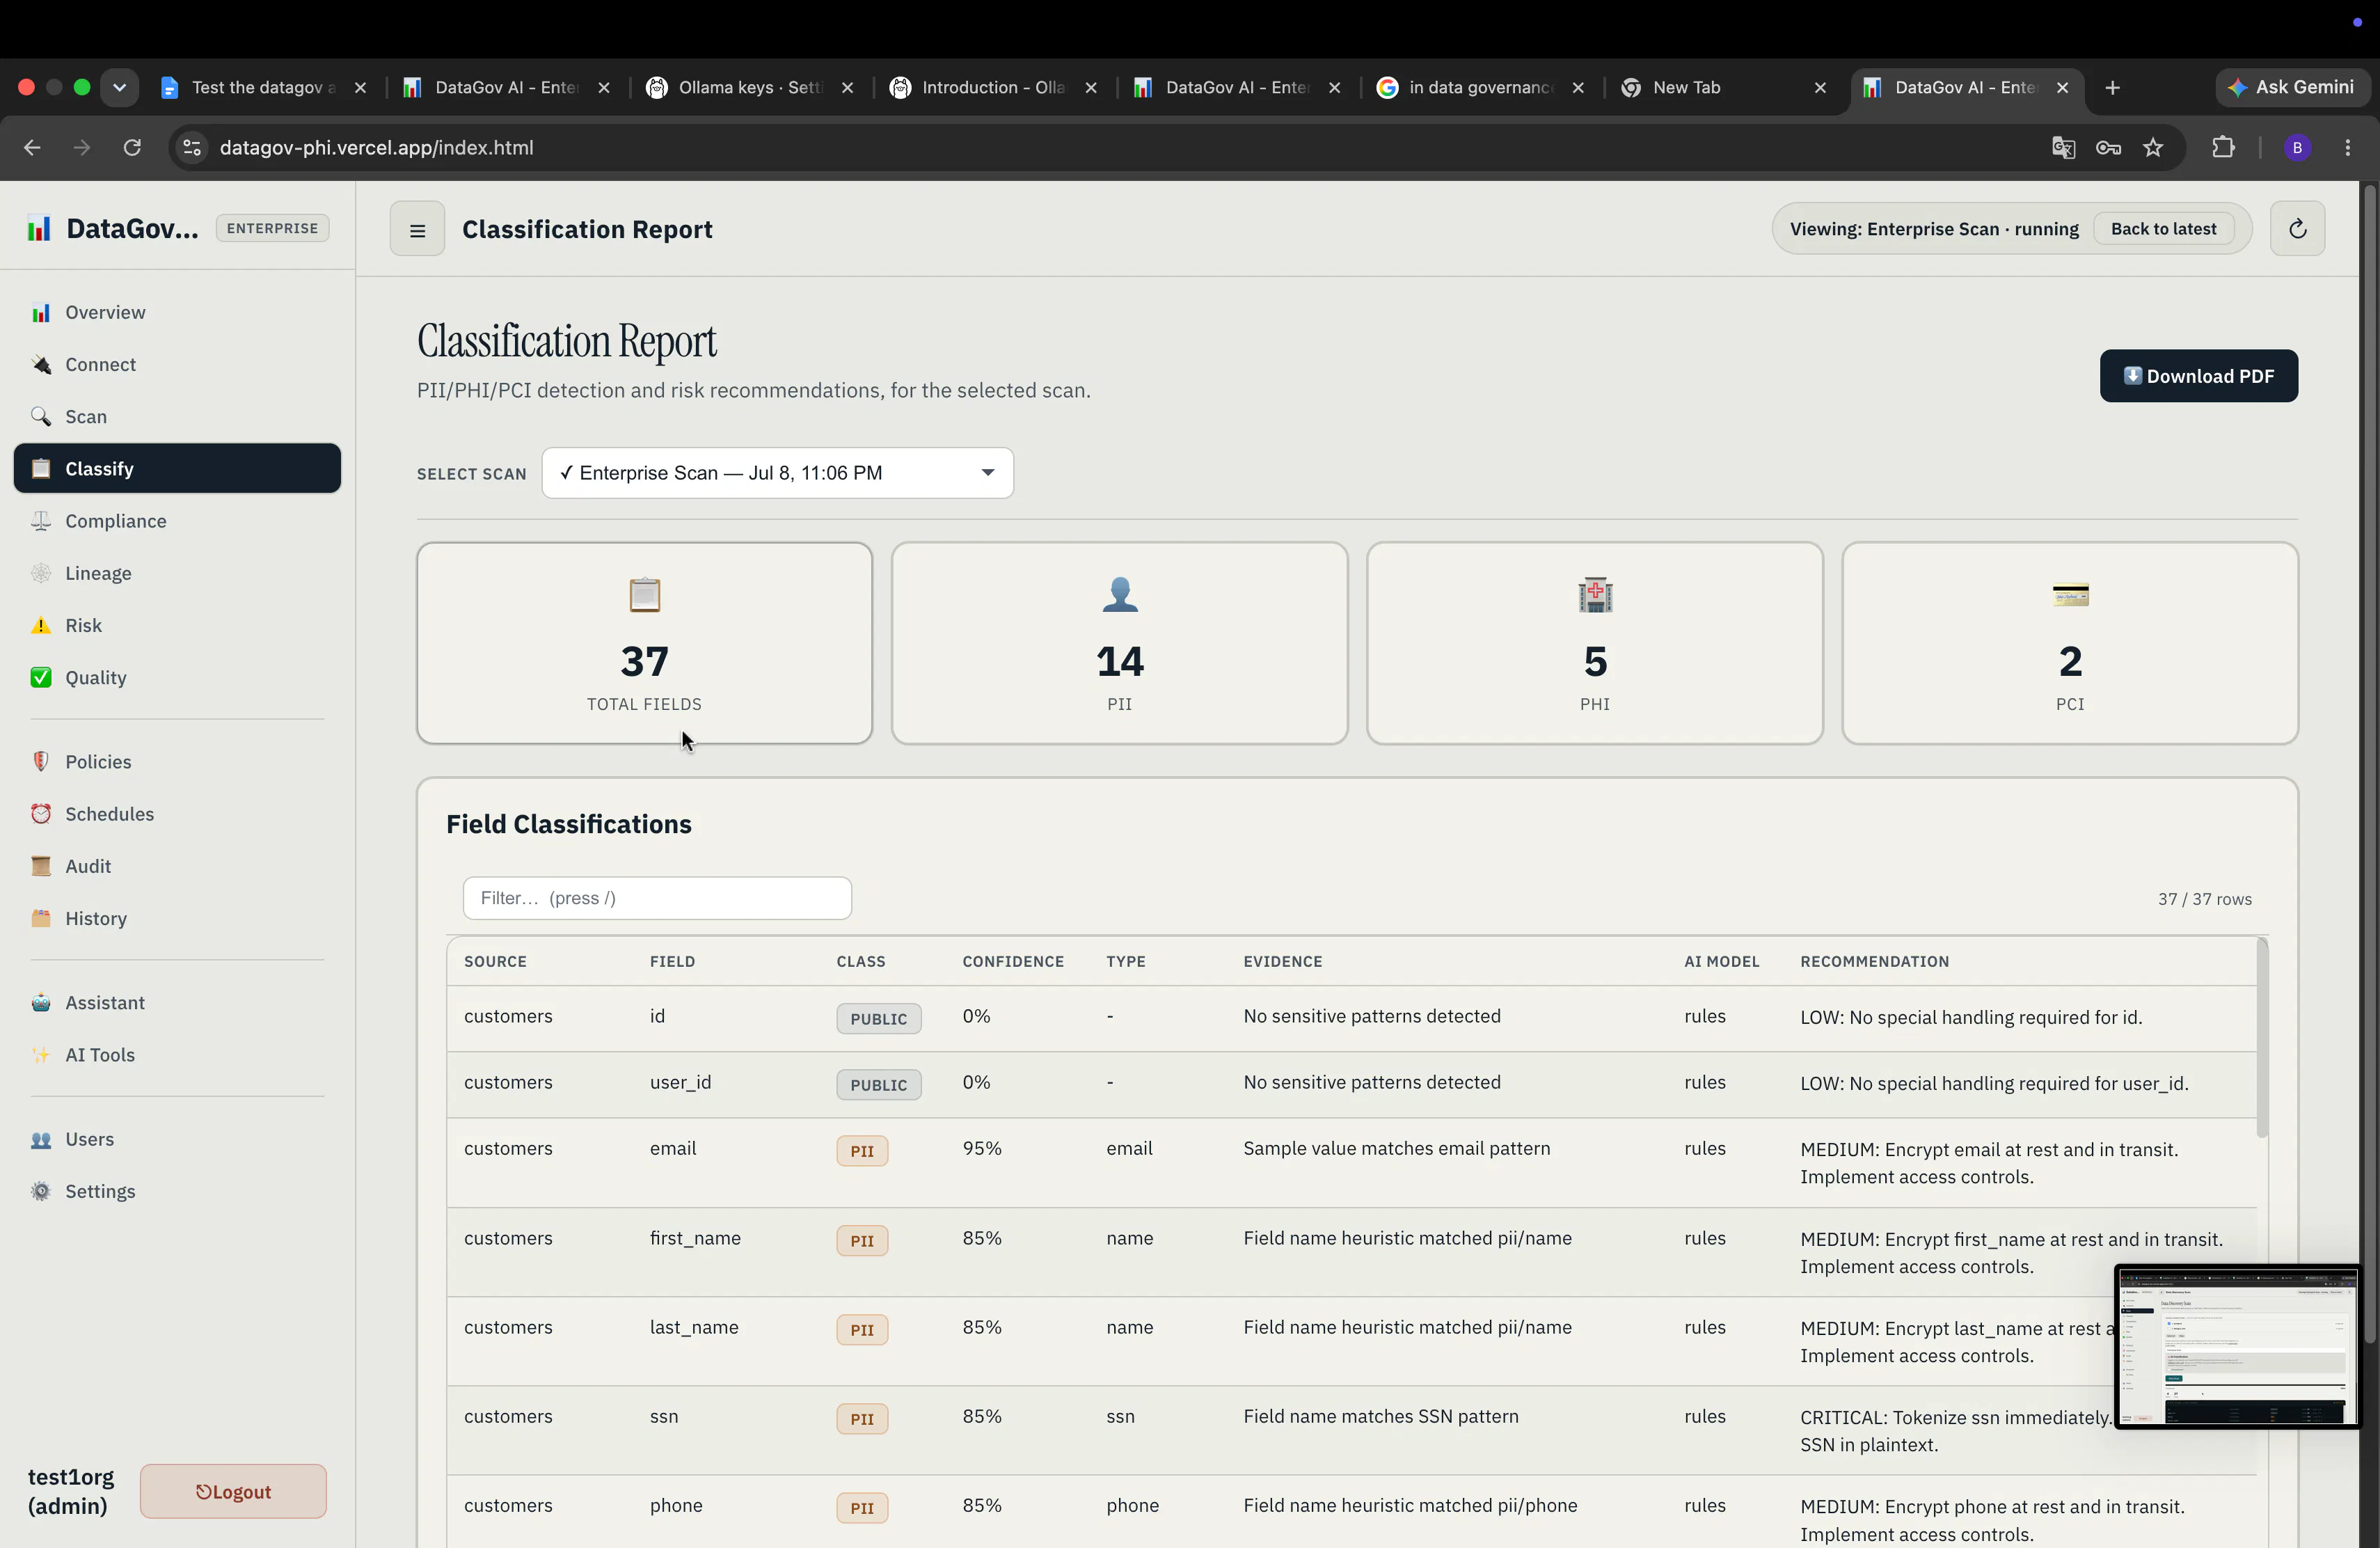Bookmark this page with the star icon
Viewport: 2380px width, 1548px height.
click(2153, 147)
